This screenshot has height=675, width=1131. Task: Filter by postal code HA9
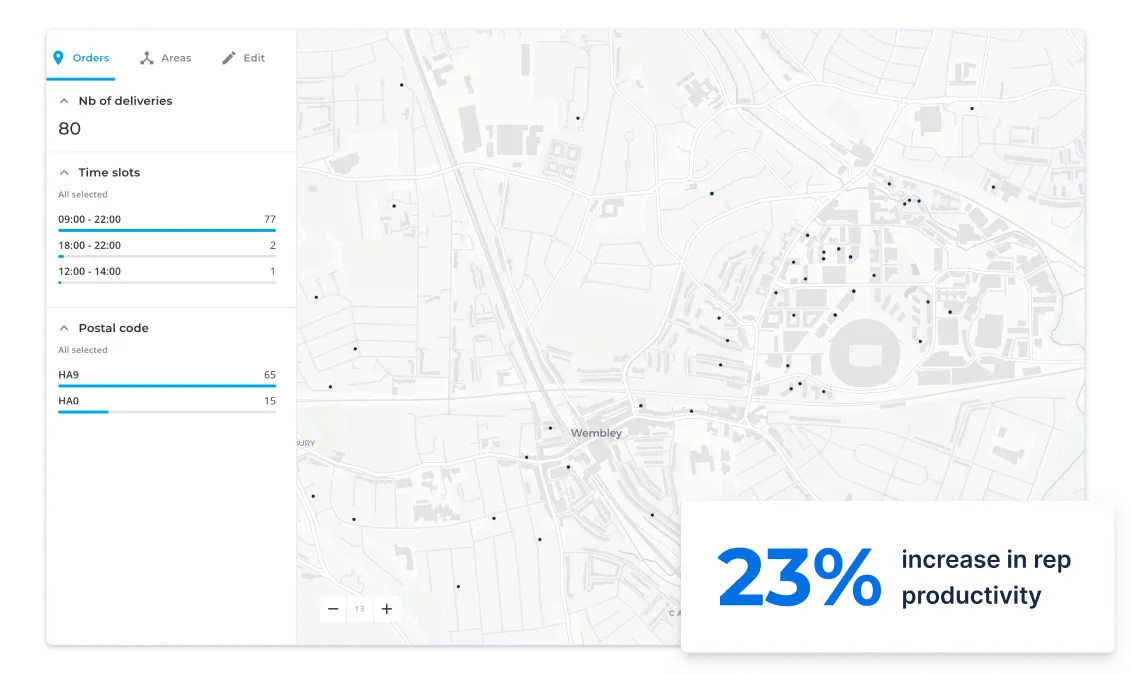coord(68,375)
